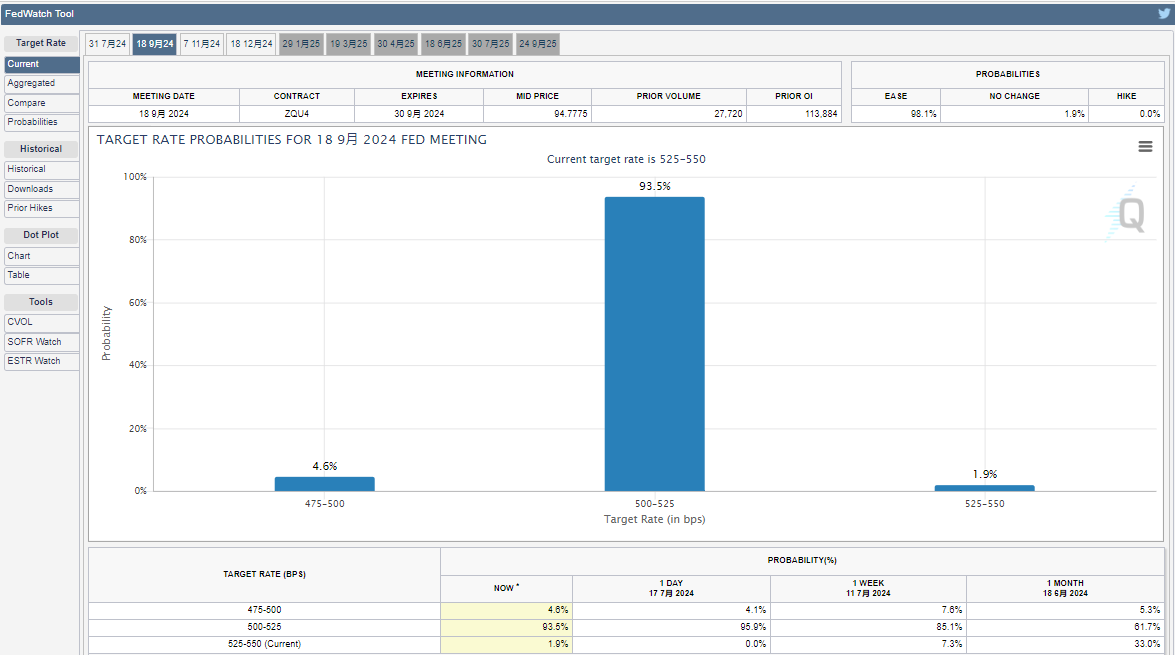Click the Target Rate section header
The height and width of the screenshot is (655, 1175).
click(41, 43)
